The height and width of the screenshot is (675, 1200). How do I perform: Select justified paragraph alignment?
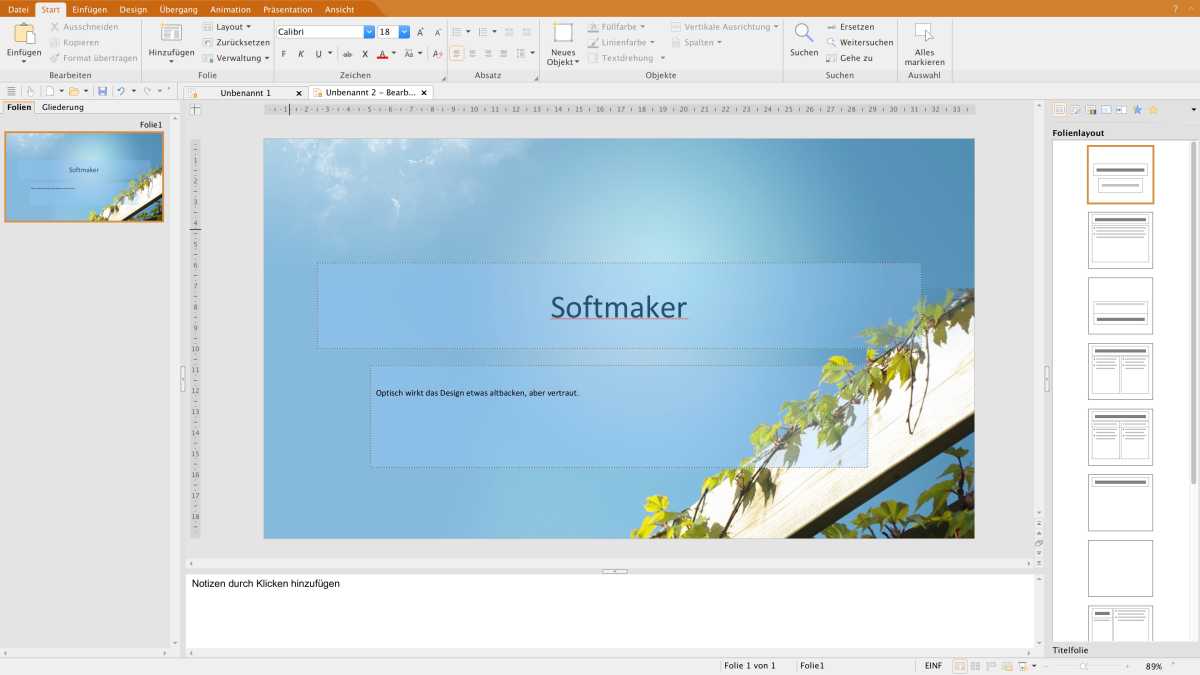pyautogui.click(x=505, y=54)
